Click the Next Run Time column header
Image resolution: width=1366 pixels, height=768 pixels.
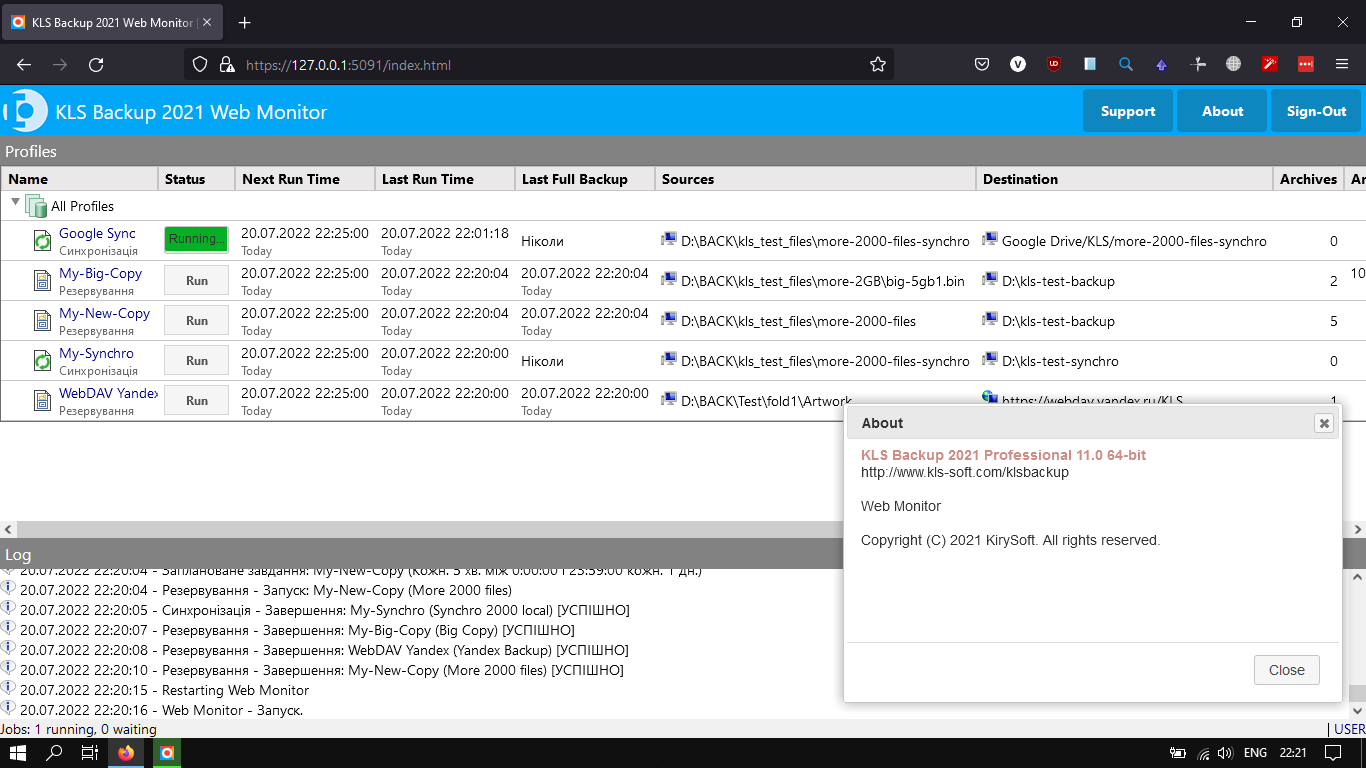[x=305, y=179]
